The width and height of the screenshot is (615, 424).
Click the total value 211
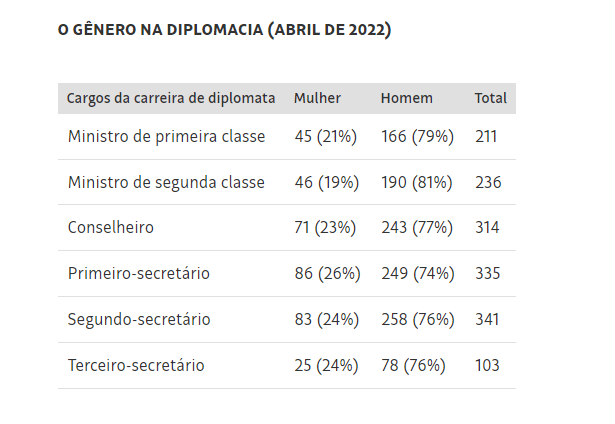(x=487, y=136)
